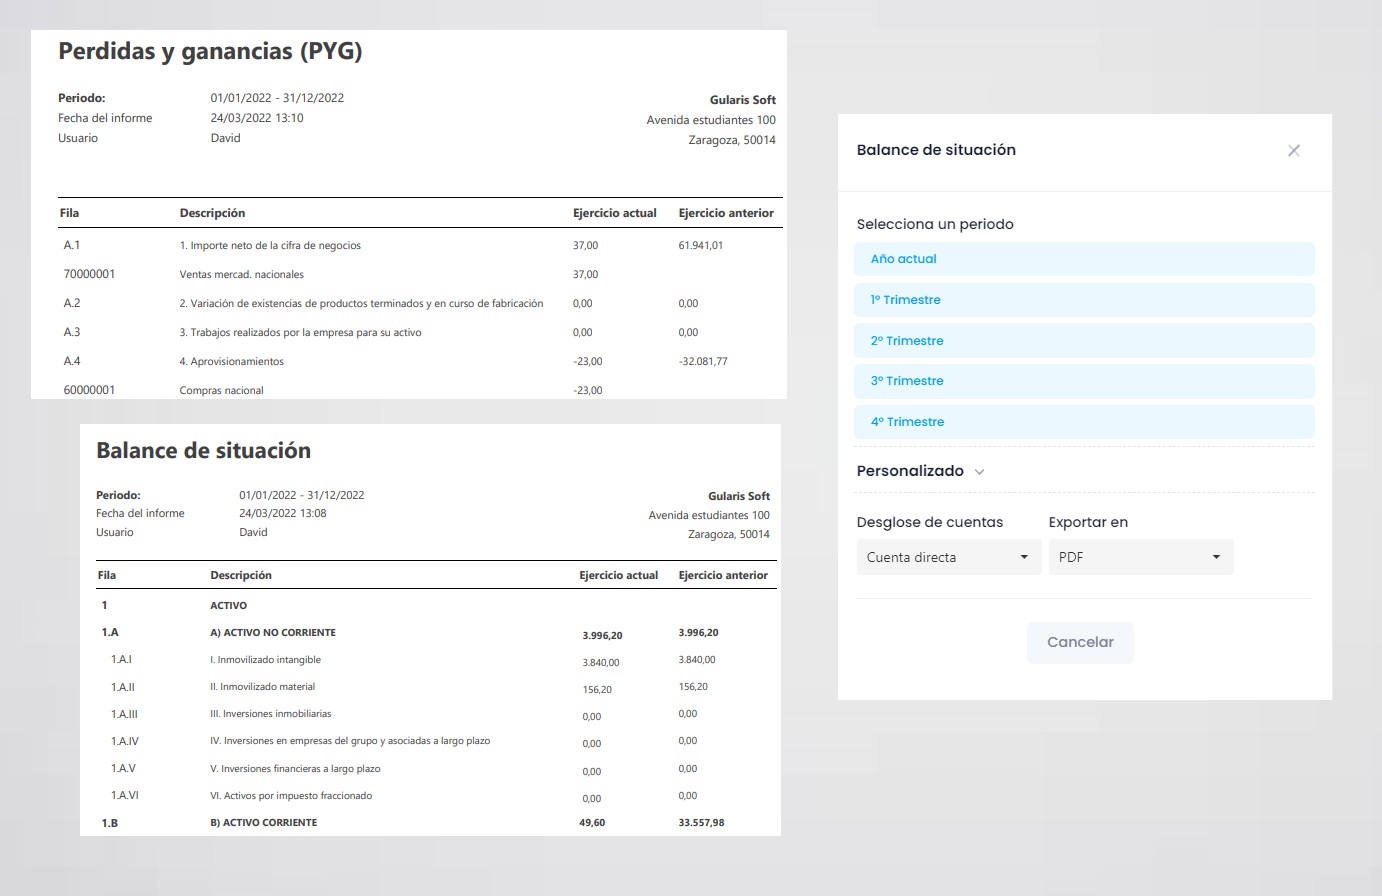
Task: Pick the 3º Trimestre period
Action: (x=1084, y=381)
